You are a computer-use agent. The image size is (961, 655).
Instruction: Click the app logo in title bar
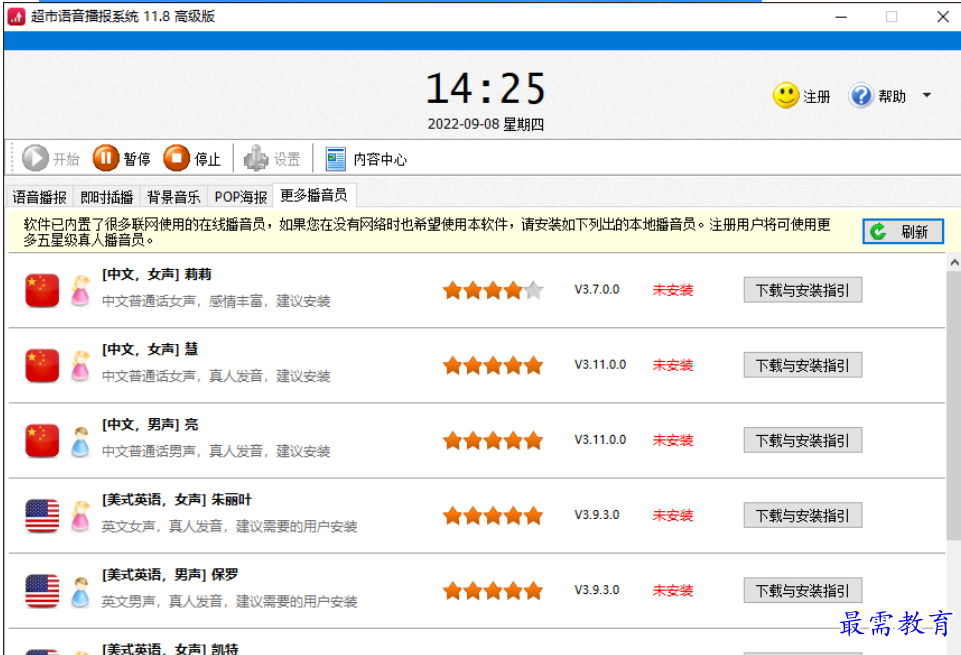[x=16, y=17]
